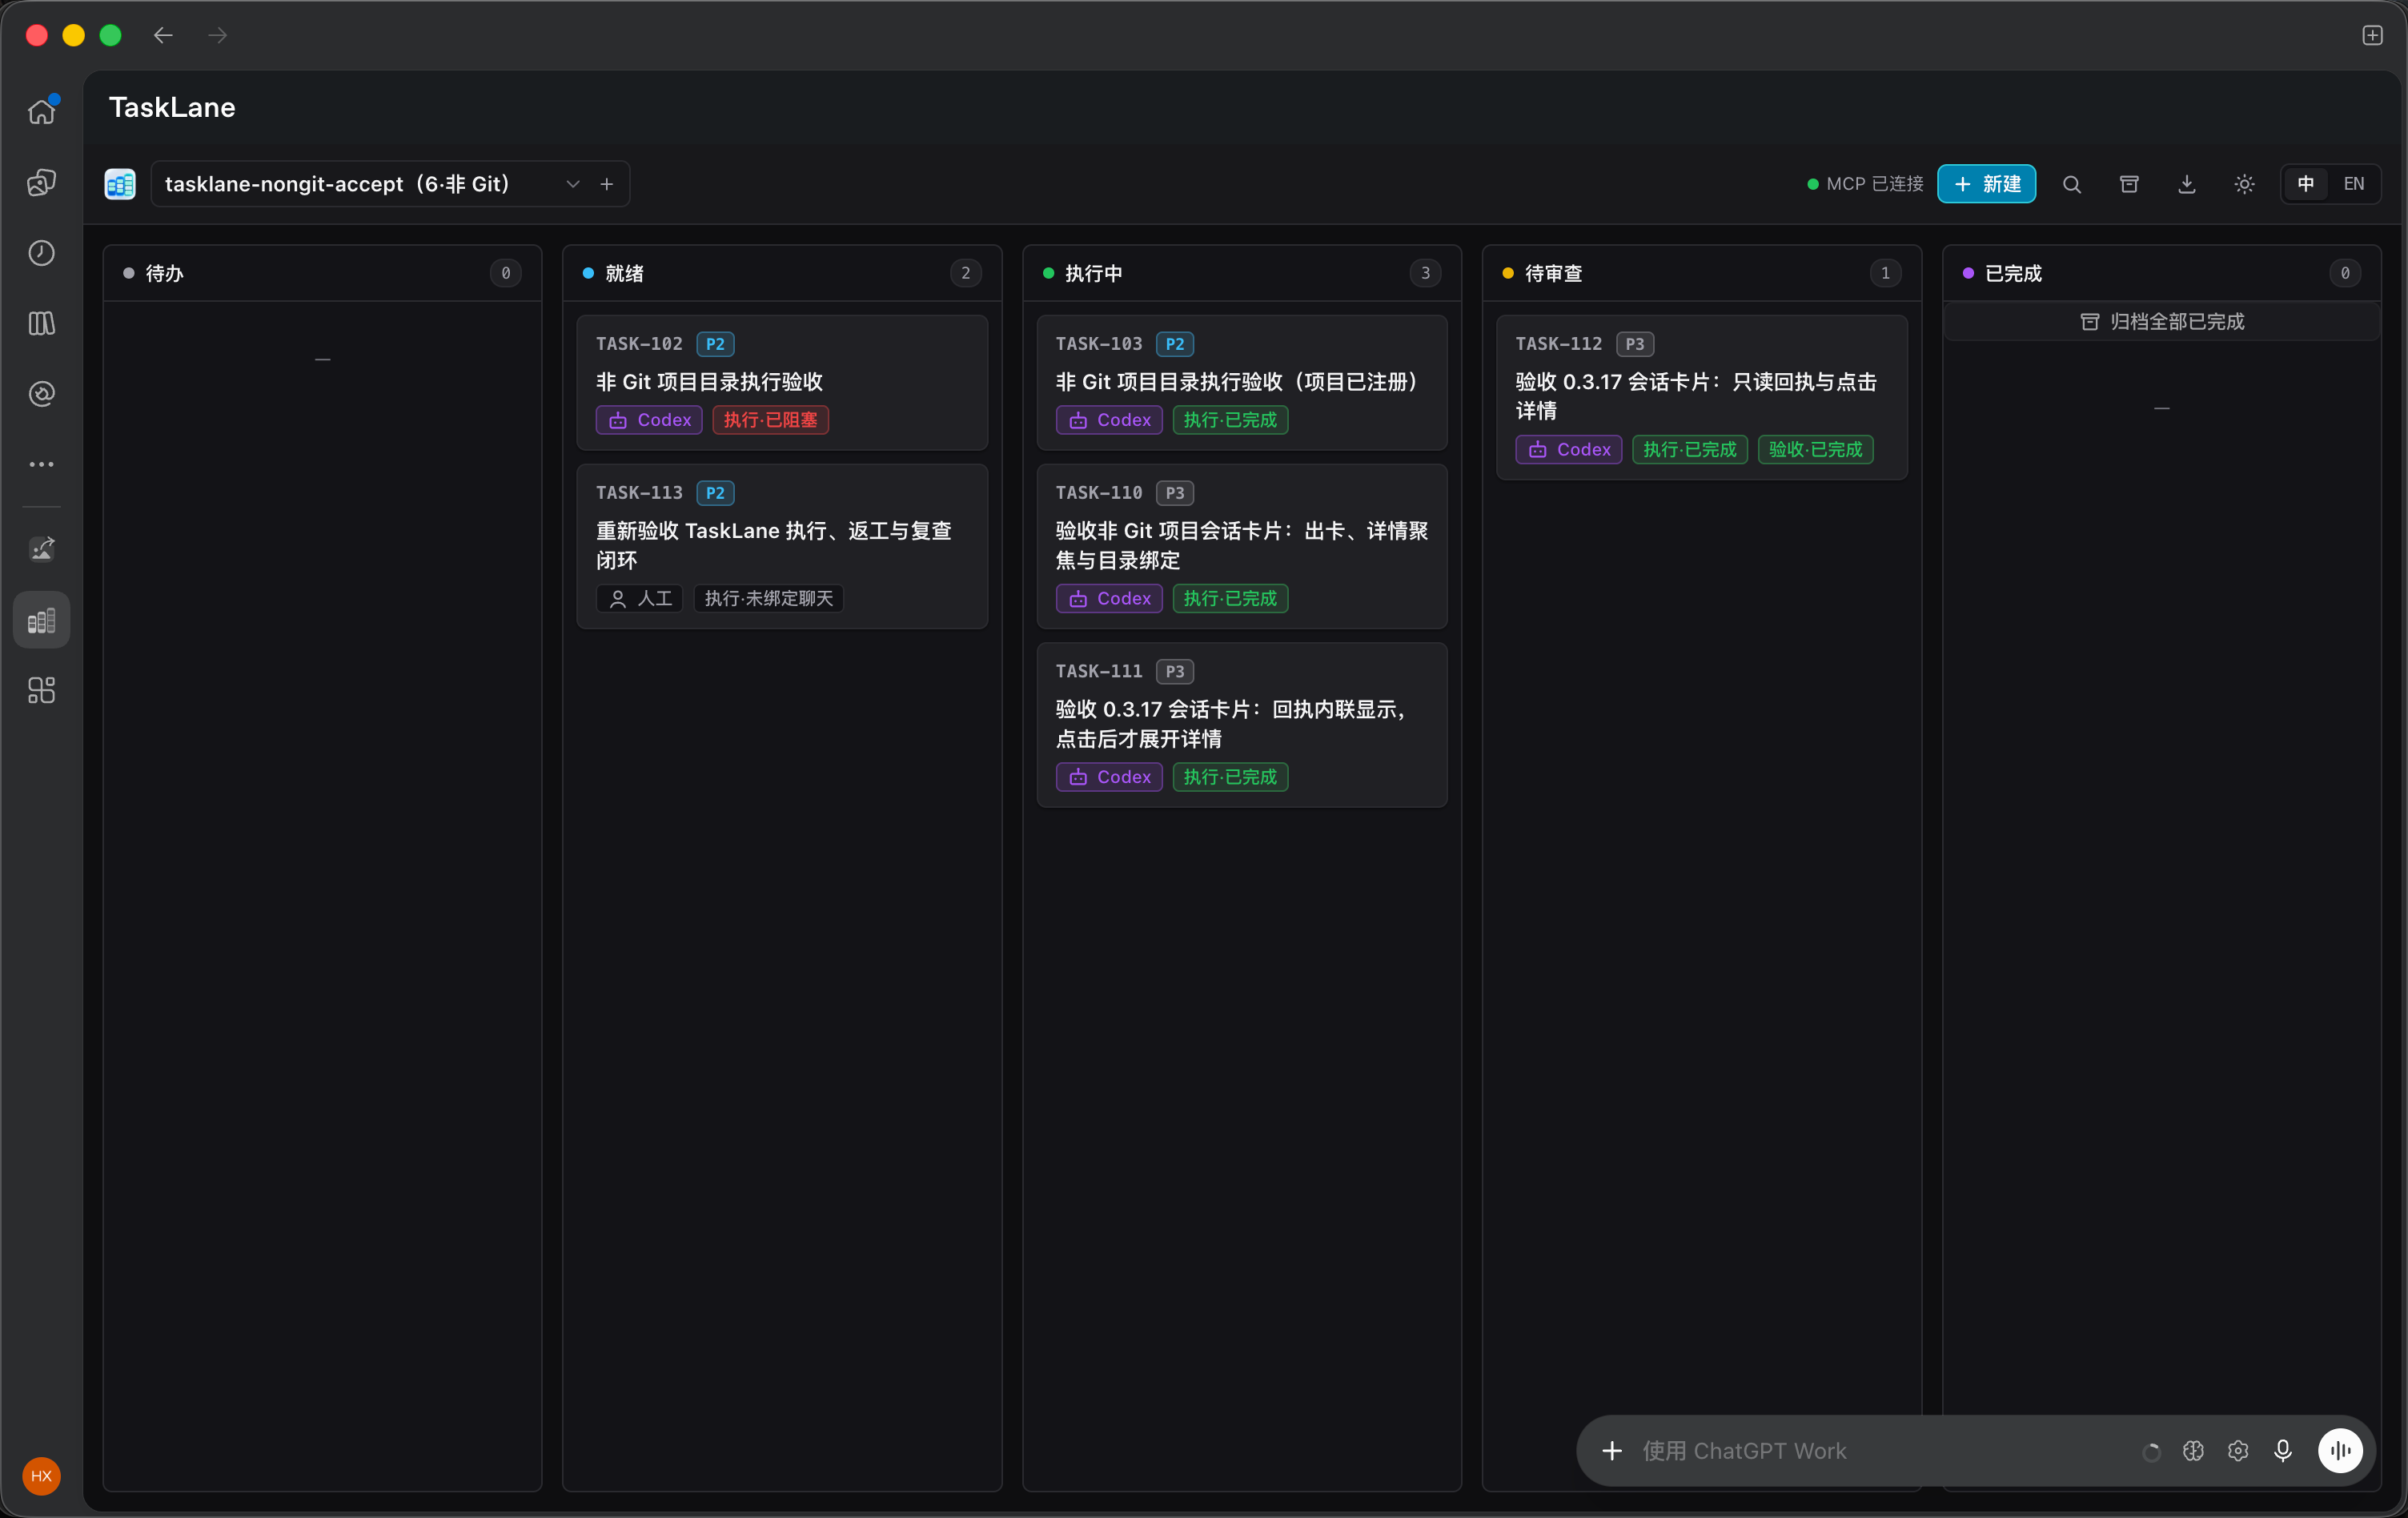Go back with the left arrow
2408x1518 pixels.
point(163,36)
